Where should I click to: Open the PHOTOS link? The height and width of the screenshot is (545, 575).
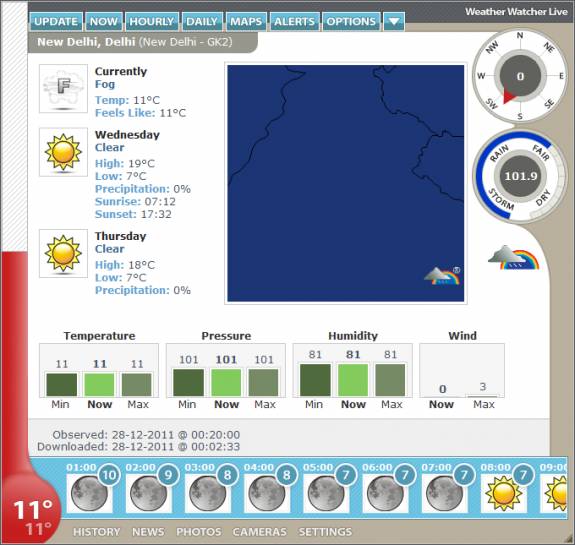199,532
